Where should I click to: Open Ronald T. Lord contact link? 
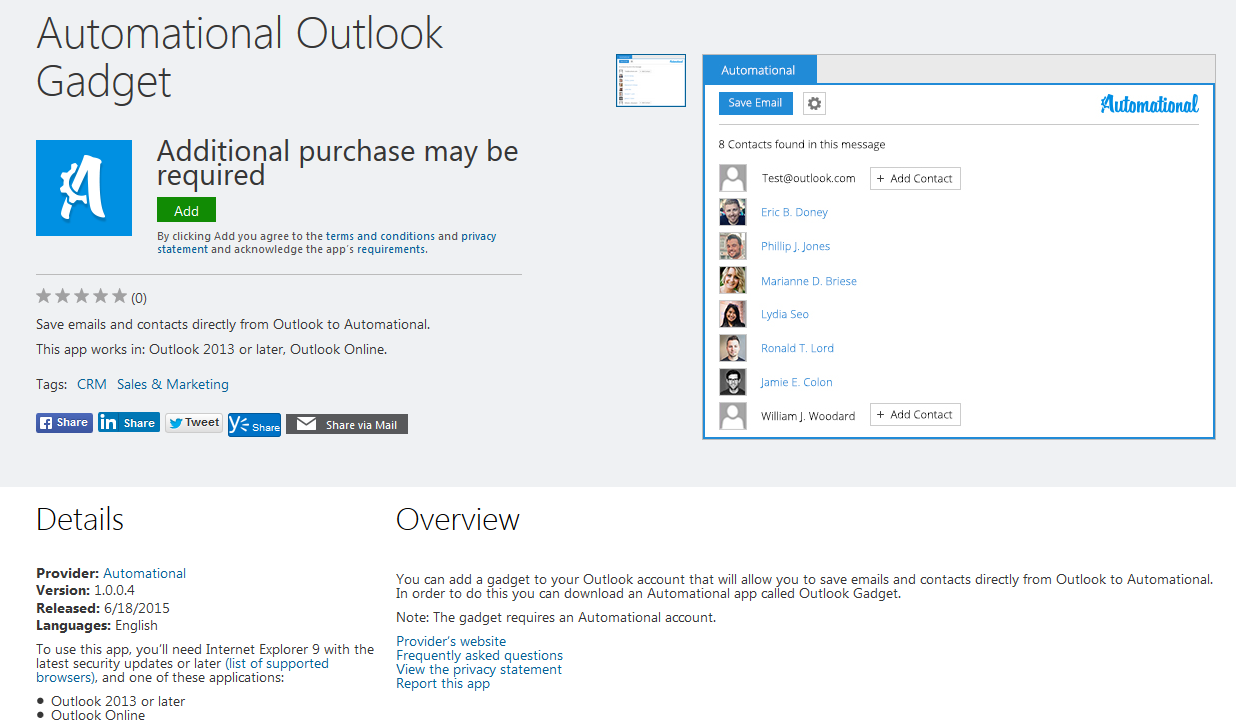[x=797, y=348]
